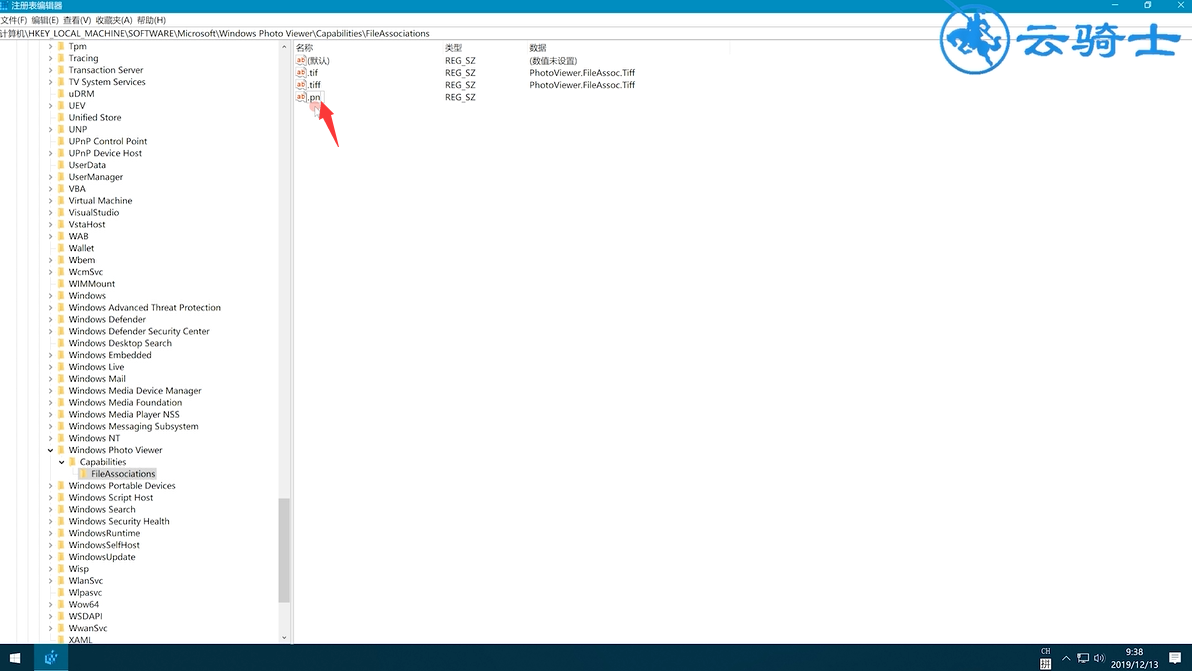Select the Windows Defender Security Center key
Image resolution: width=1192 pixels, height=671 pixels.
(x=139, y=331)
